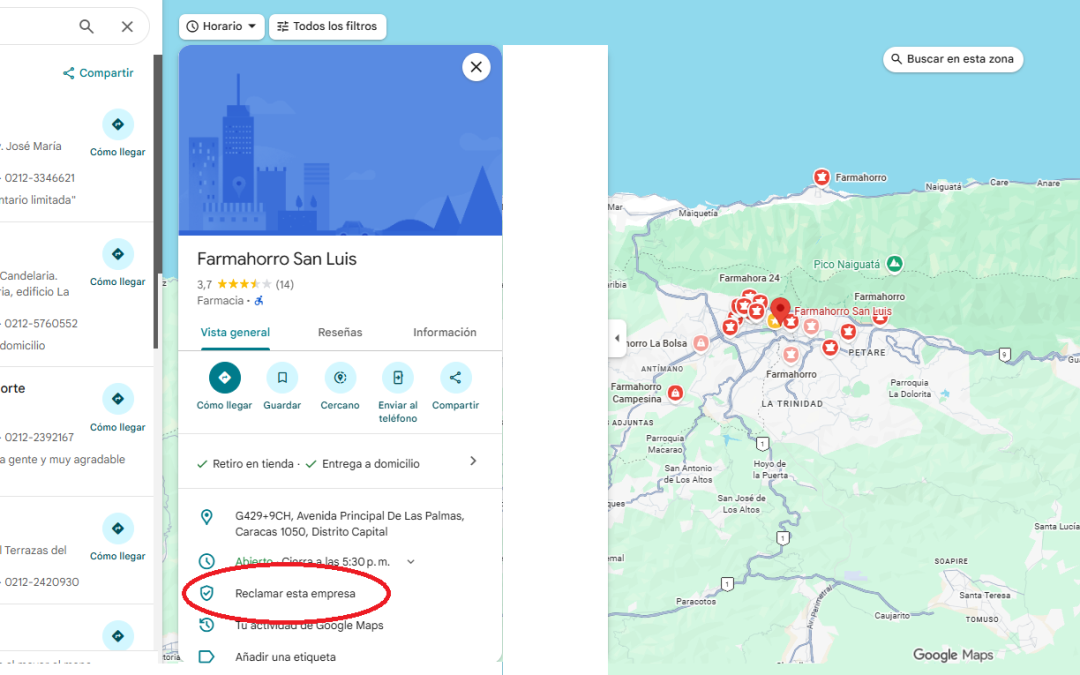Expand the opening hours chevron
Viewport: 1080px width, 675px height.
(410, 562)
